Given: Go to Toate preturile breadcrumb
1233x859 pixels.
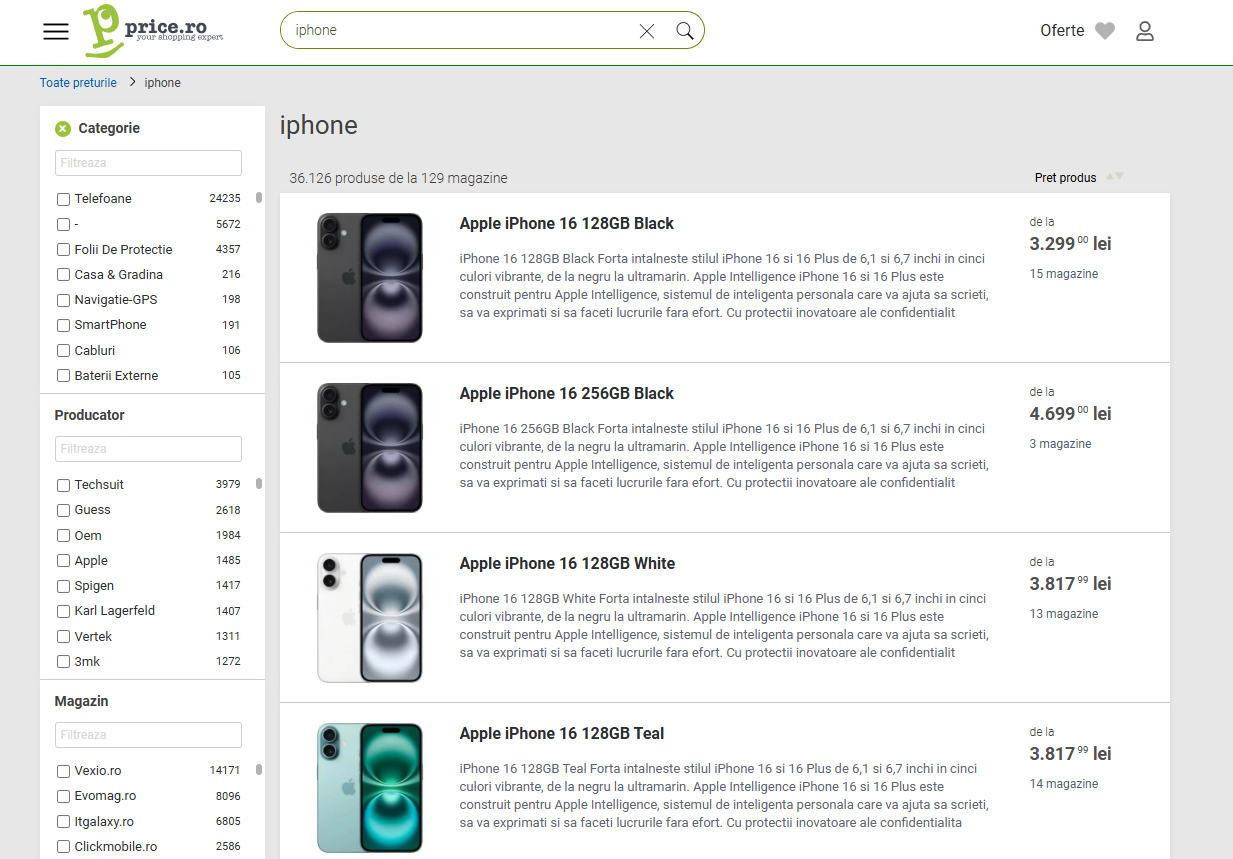Looking at the screenshot, I should [78, 83].
